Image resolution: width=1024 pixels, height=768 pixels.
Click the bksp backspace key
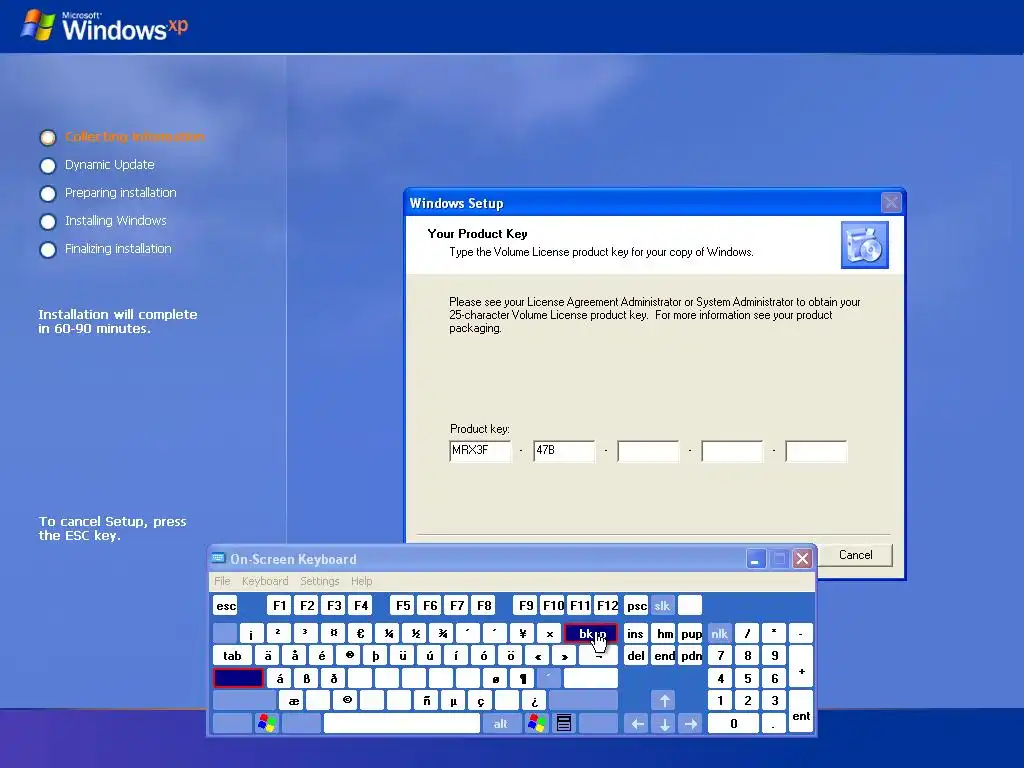pyautogui.click(x=590, y=633)
